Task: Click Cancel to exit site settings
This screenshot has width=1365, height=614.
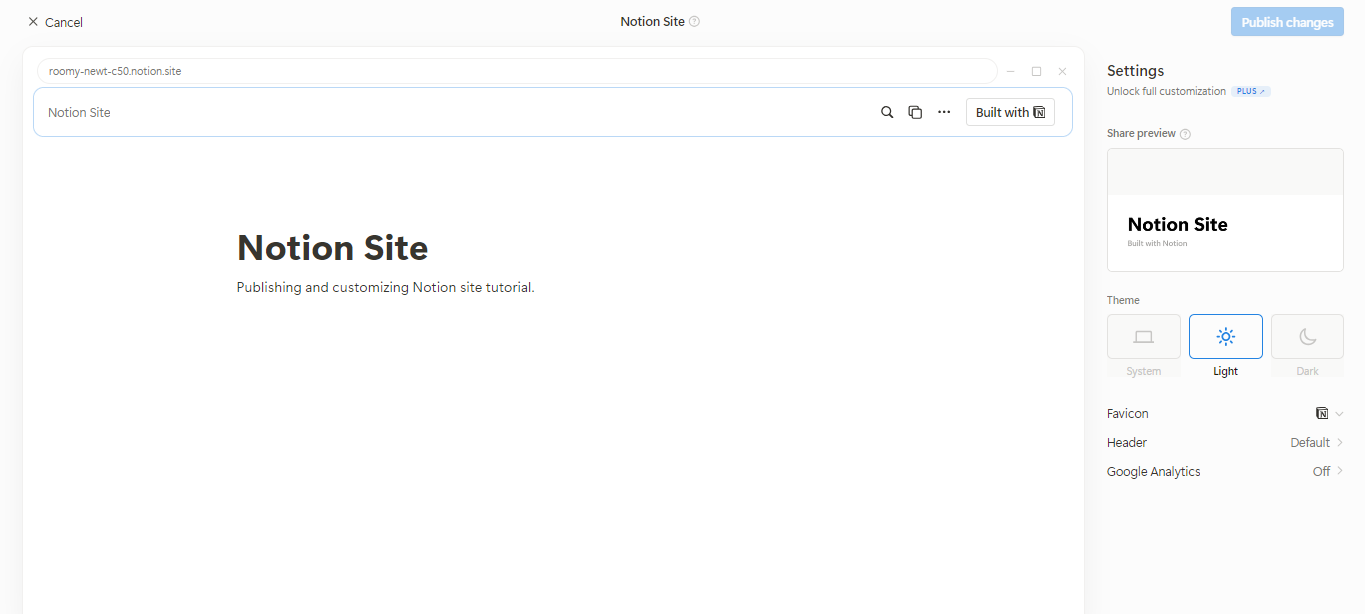Action: point(55,22)
